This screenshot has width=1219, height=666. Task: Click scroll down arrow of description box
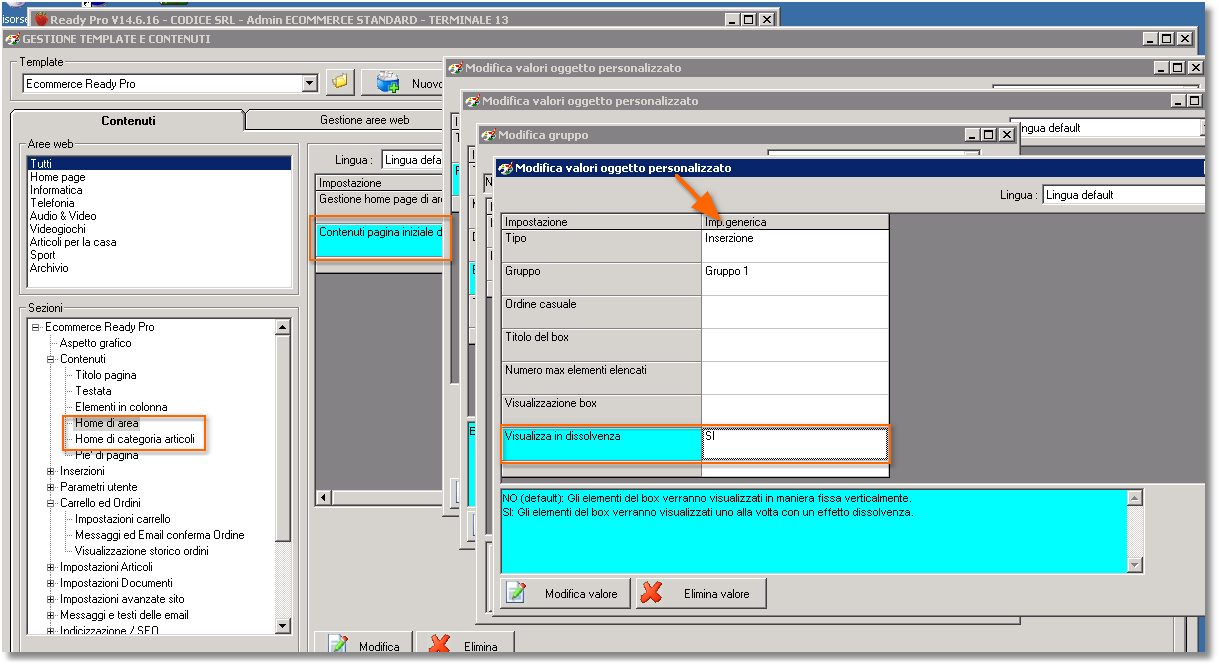point(1134,565)
